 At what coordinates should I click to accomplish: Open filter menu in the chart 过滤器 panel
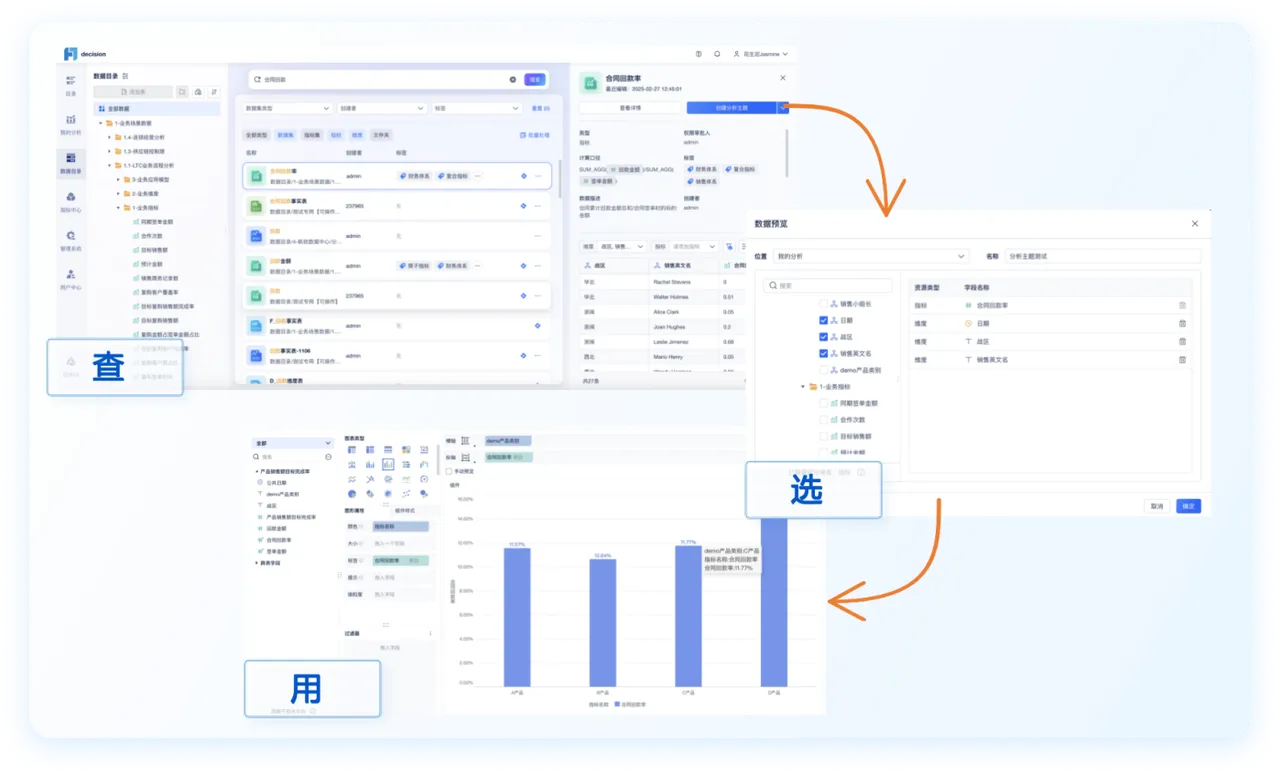(431, 633)
